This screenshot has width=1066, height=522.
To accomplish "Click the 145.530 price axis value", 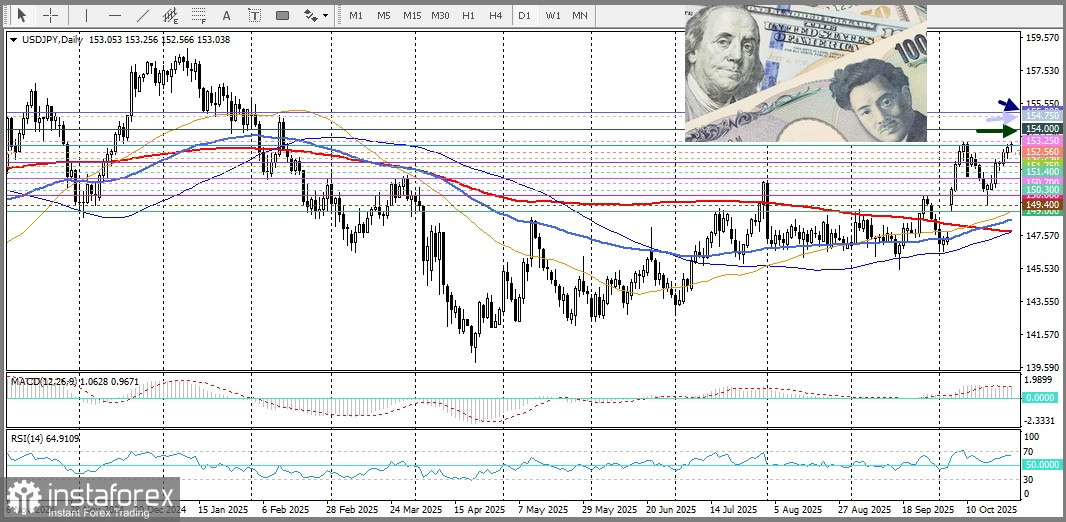I will point(1042,268).
